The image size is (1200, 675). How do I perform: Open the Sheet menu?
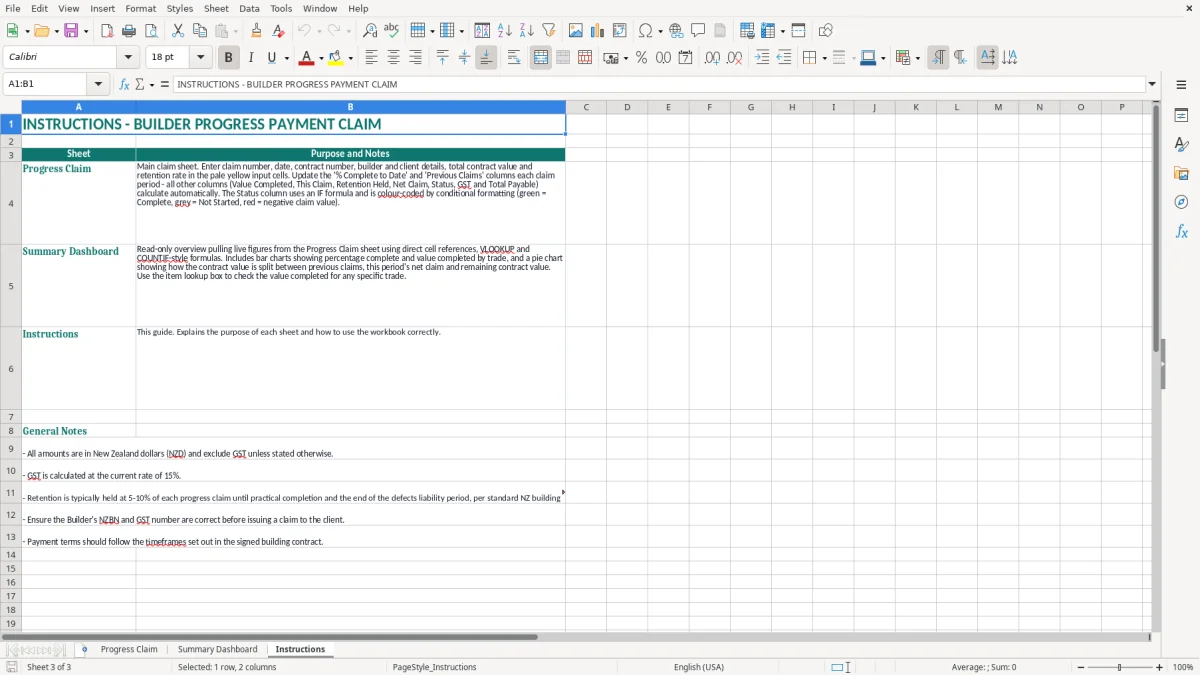[216, 8]
